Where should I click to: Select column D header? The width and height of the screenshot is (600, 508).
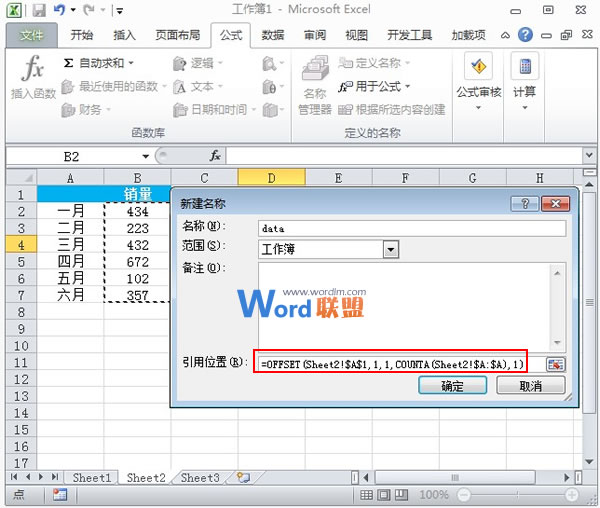click(271, 178)
